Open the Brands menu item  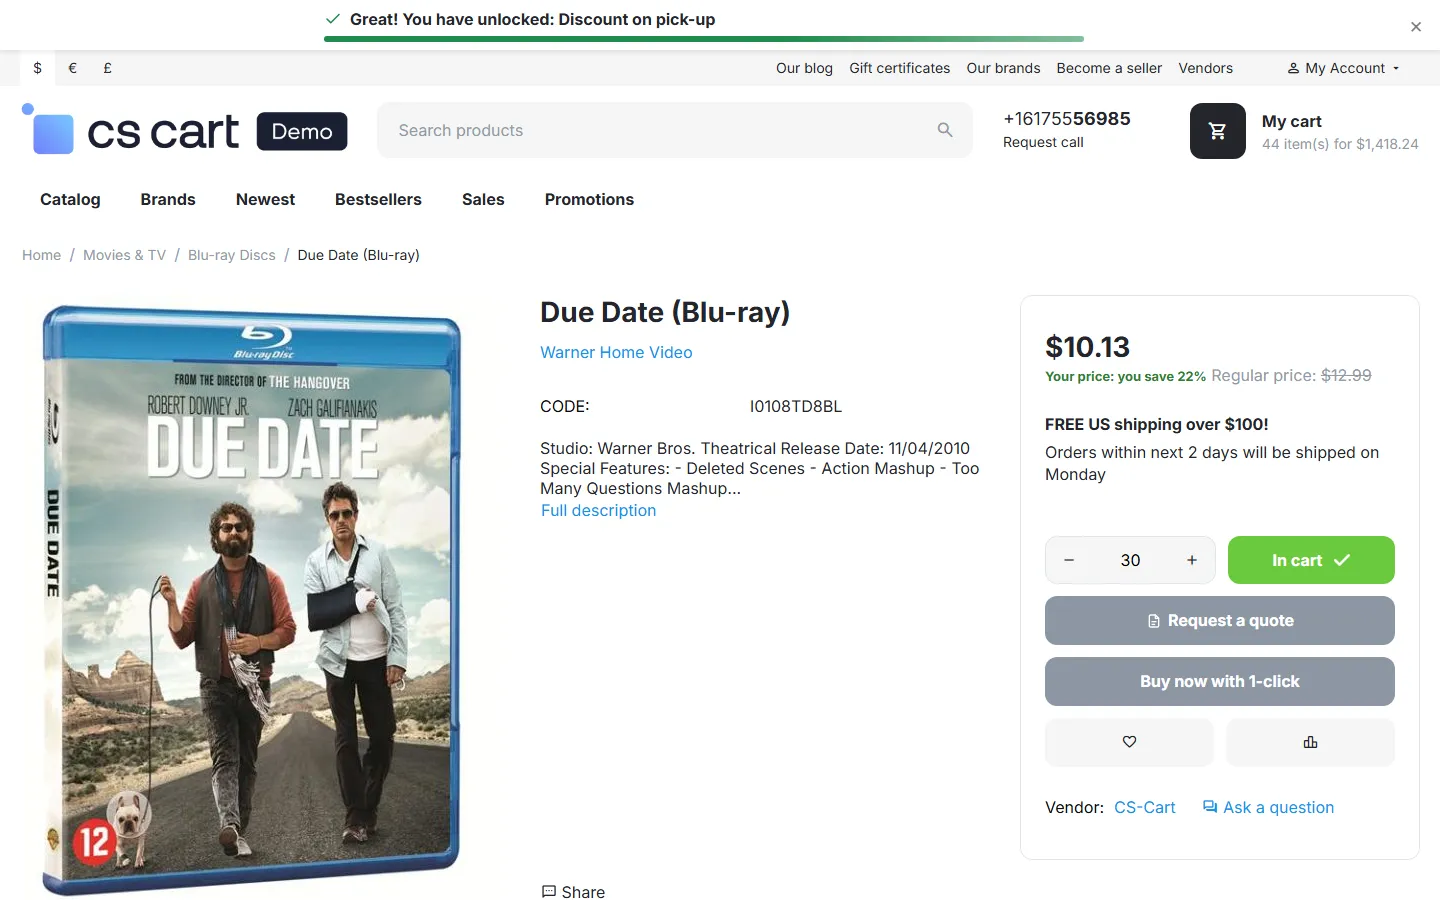coord(168,199)
